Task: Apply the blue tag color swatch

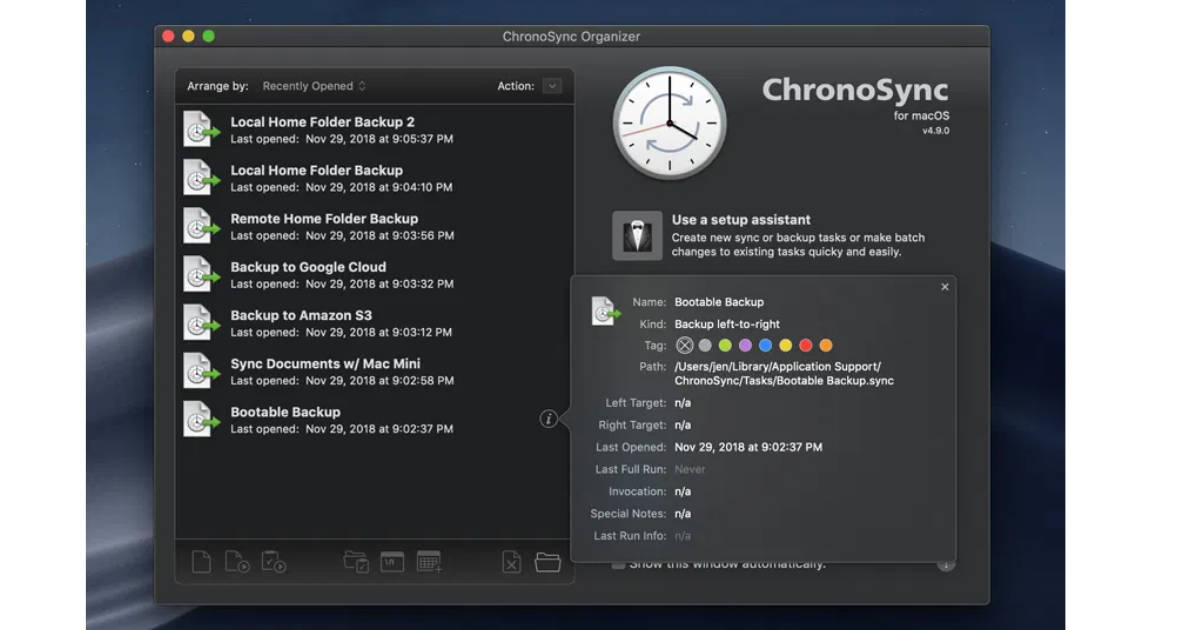Action: click(x=764, y=345)
